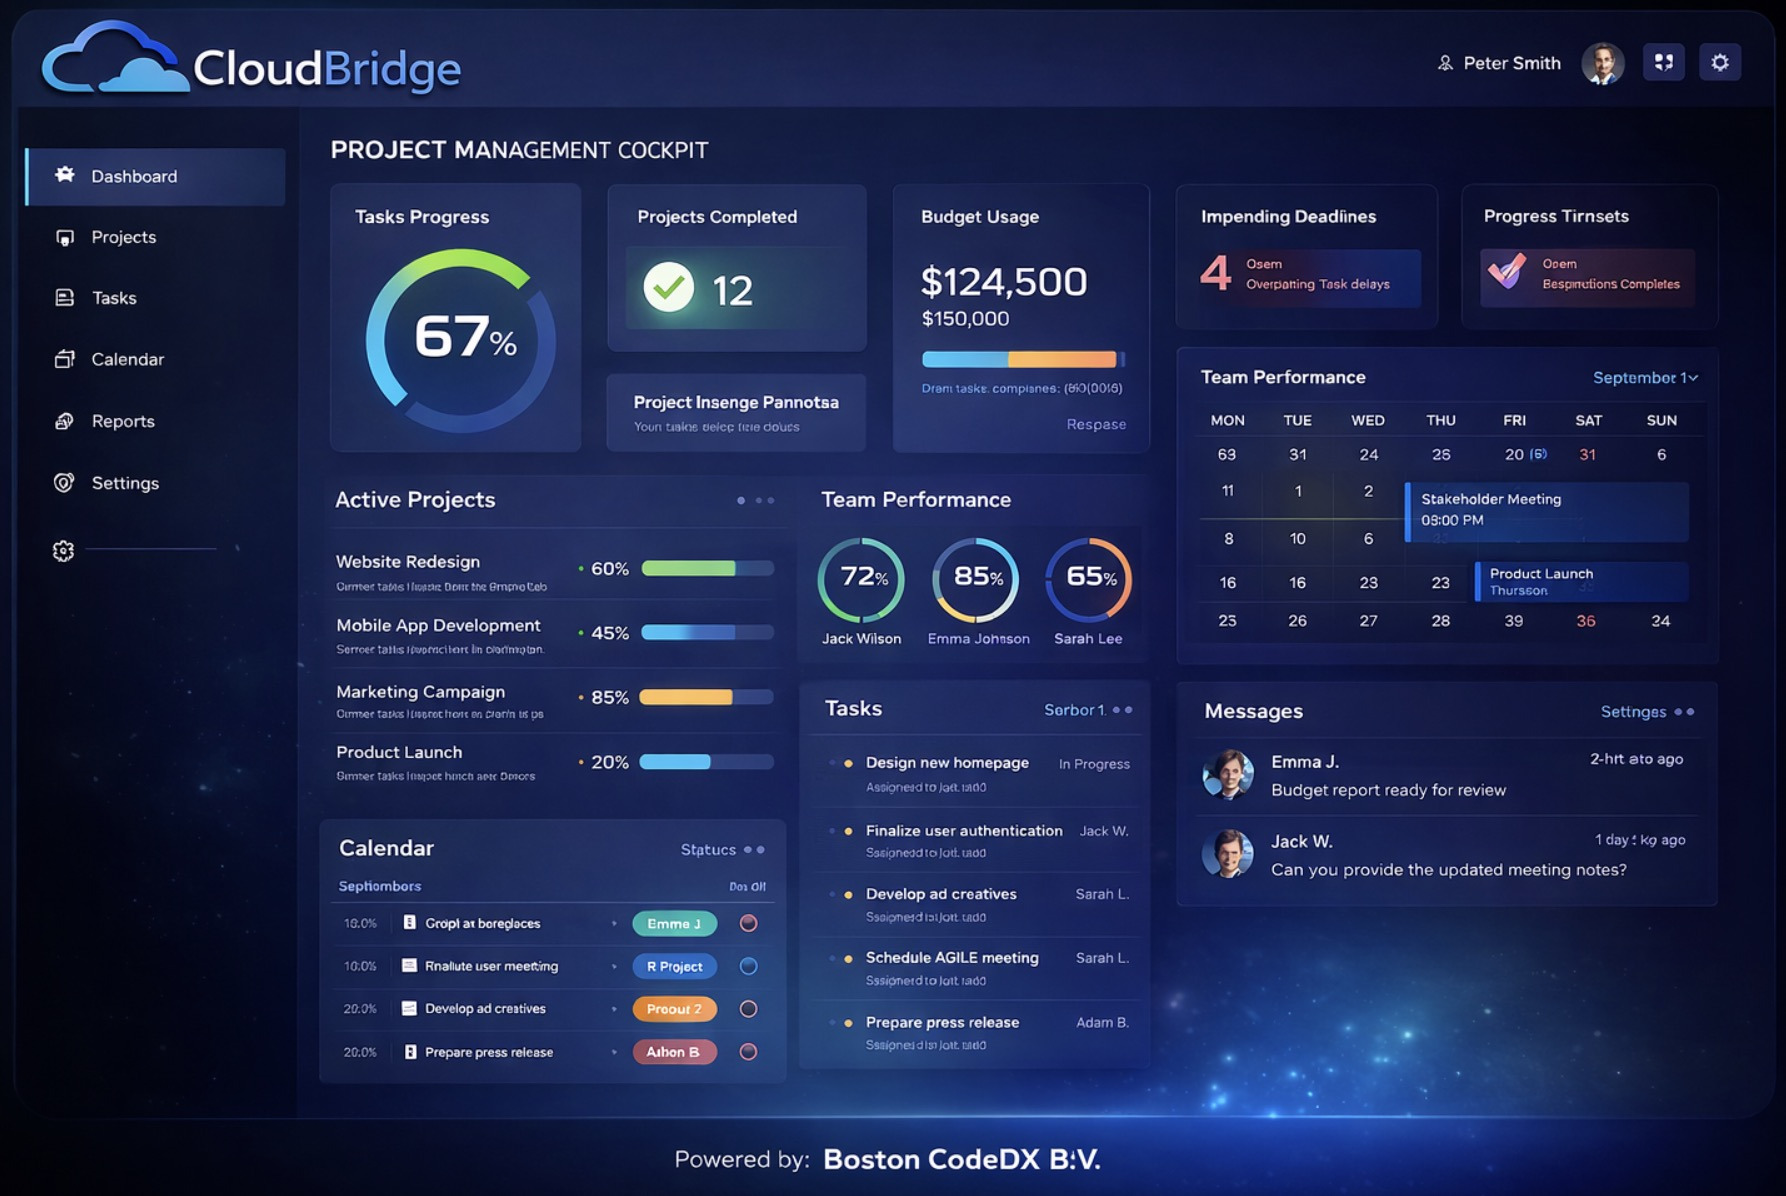Image resolution: width=1786 pixels, height=1196 pixels.
Task: Toggle the blue circle on R Project row
Action: tap(748, 966)
